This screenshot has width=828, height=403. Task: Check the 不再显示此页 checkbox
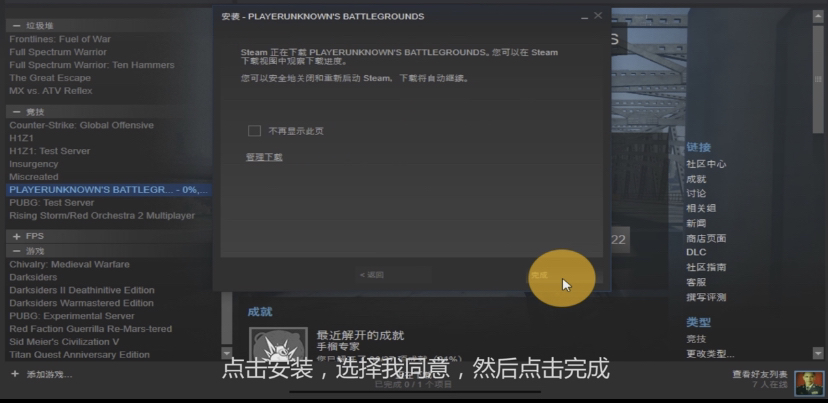[x=254, y=131]
